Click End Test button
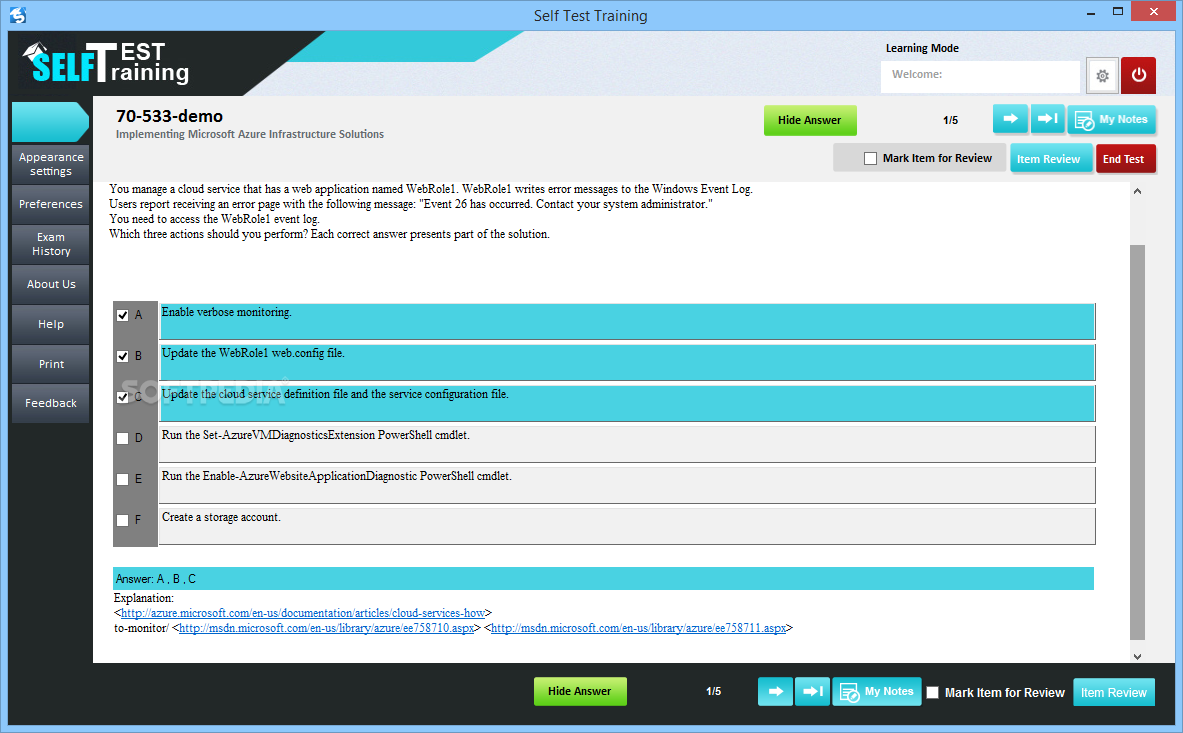 [x=1124, y=159]
